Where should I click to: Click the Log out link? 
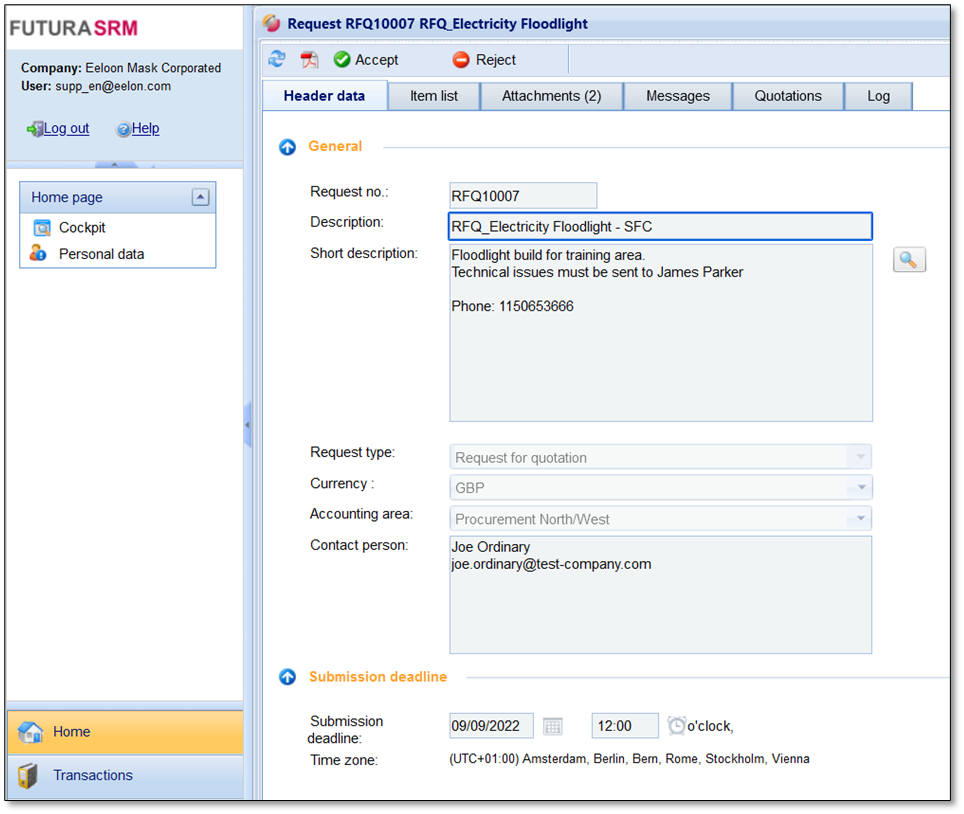[65, 128]
